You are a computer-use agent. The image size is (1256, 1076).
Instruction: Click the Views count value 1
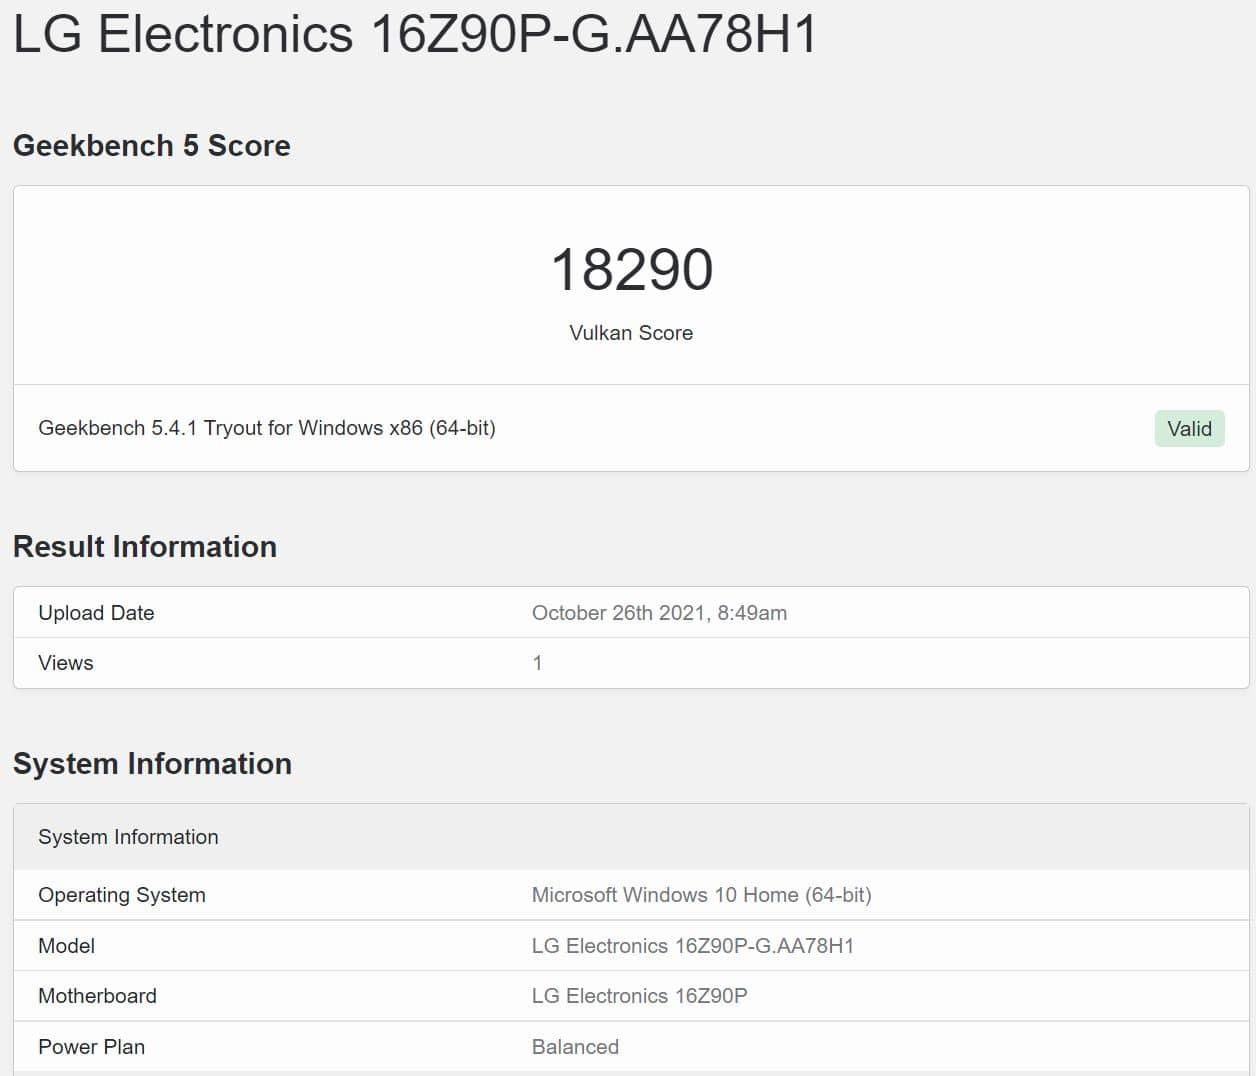coord(537,663)
